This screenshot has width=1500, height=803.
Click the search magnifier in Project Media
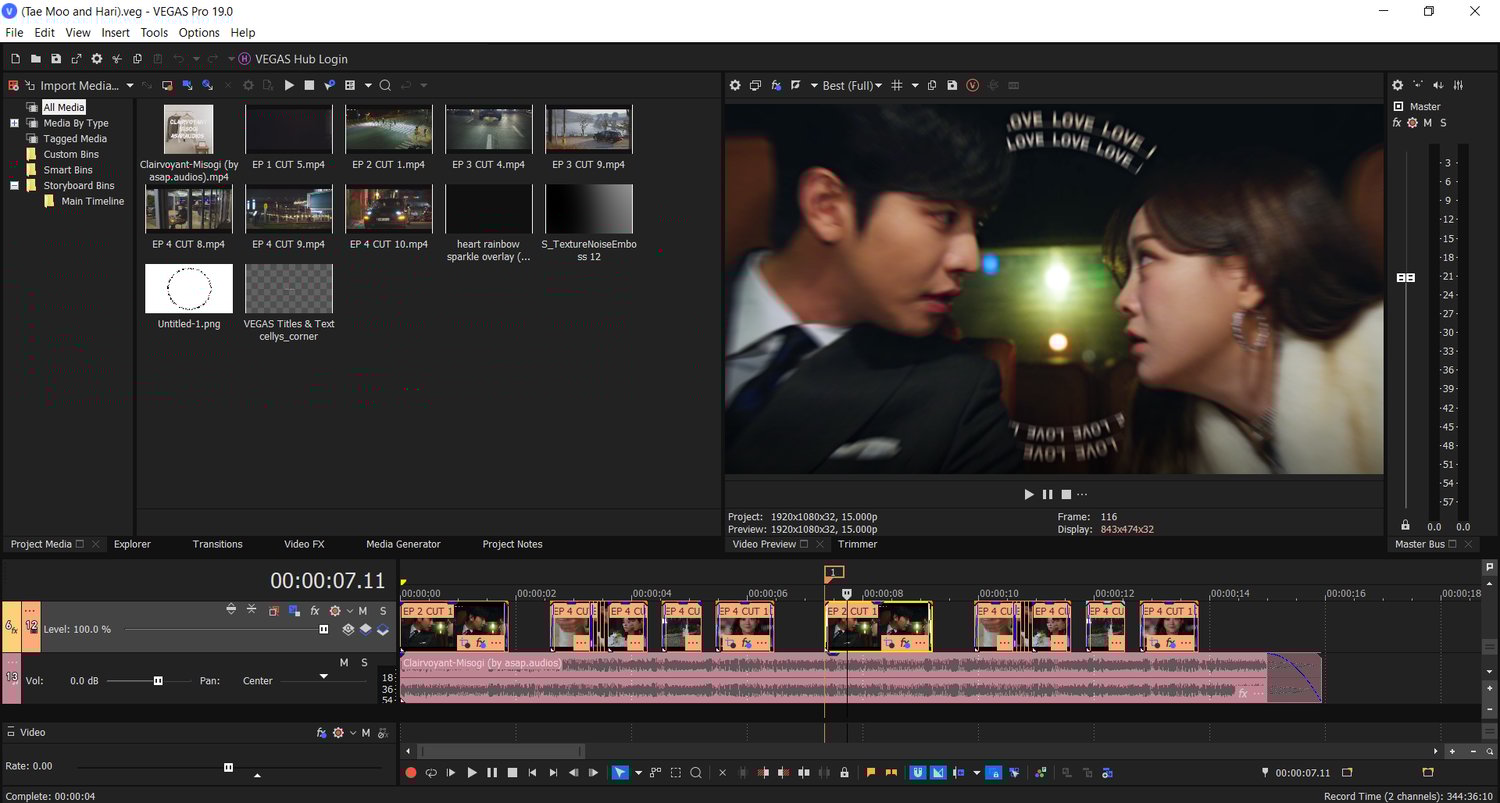coord(385,86)
